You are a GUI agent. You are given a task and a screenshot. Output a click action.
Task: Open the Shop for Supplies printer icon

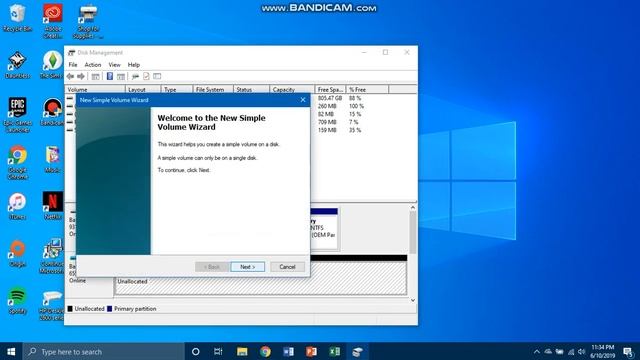88,21
